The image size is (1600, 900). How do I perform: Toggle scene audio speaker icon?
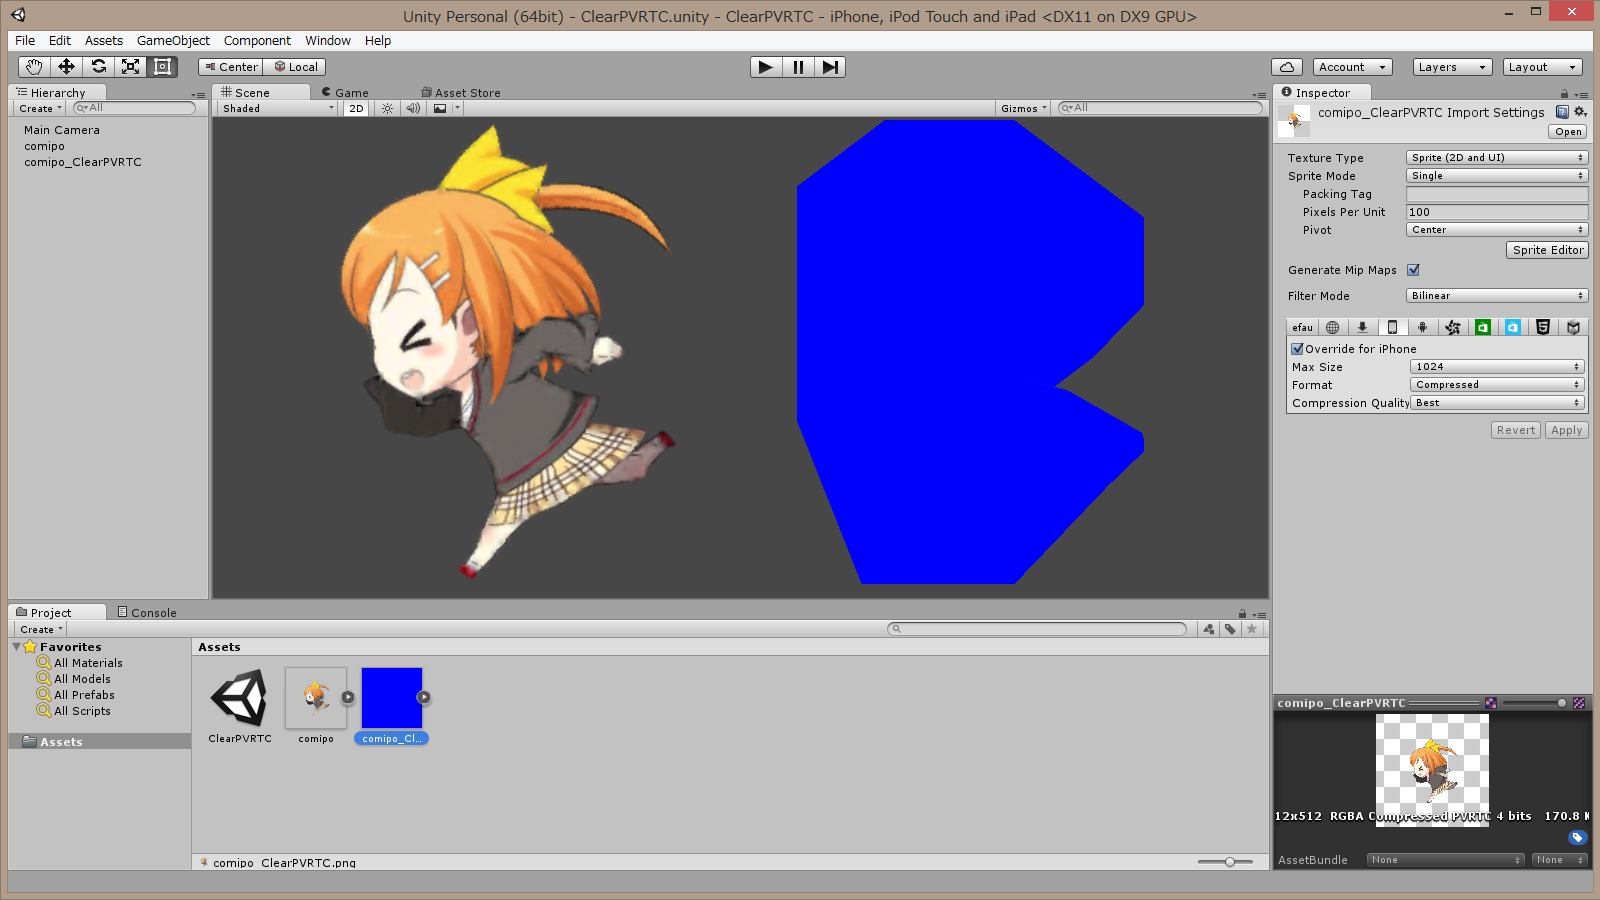(413, 108)
